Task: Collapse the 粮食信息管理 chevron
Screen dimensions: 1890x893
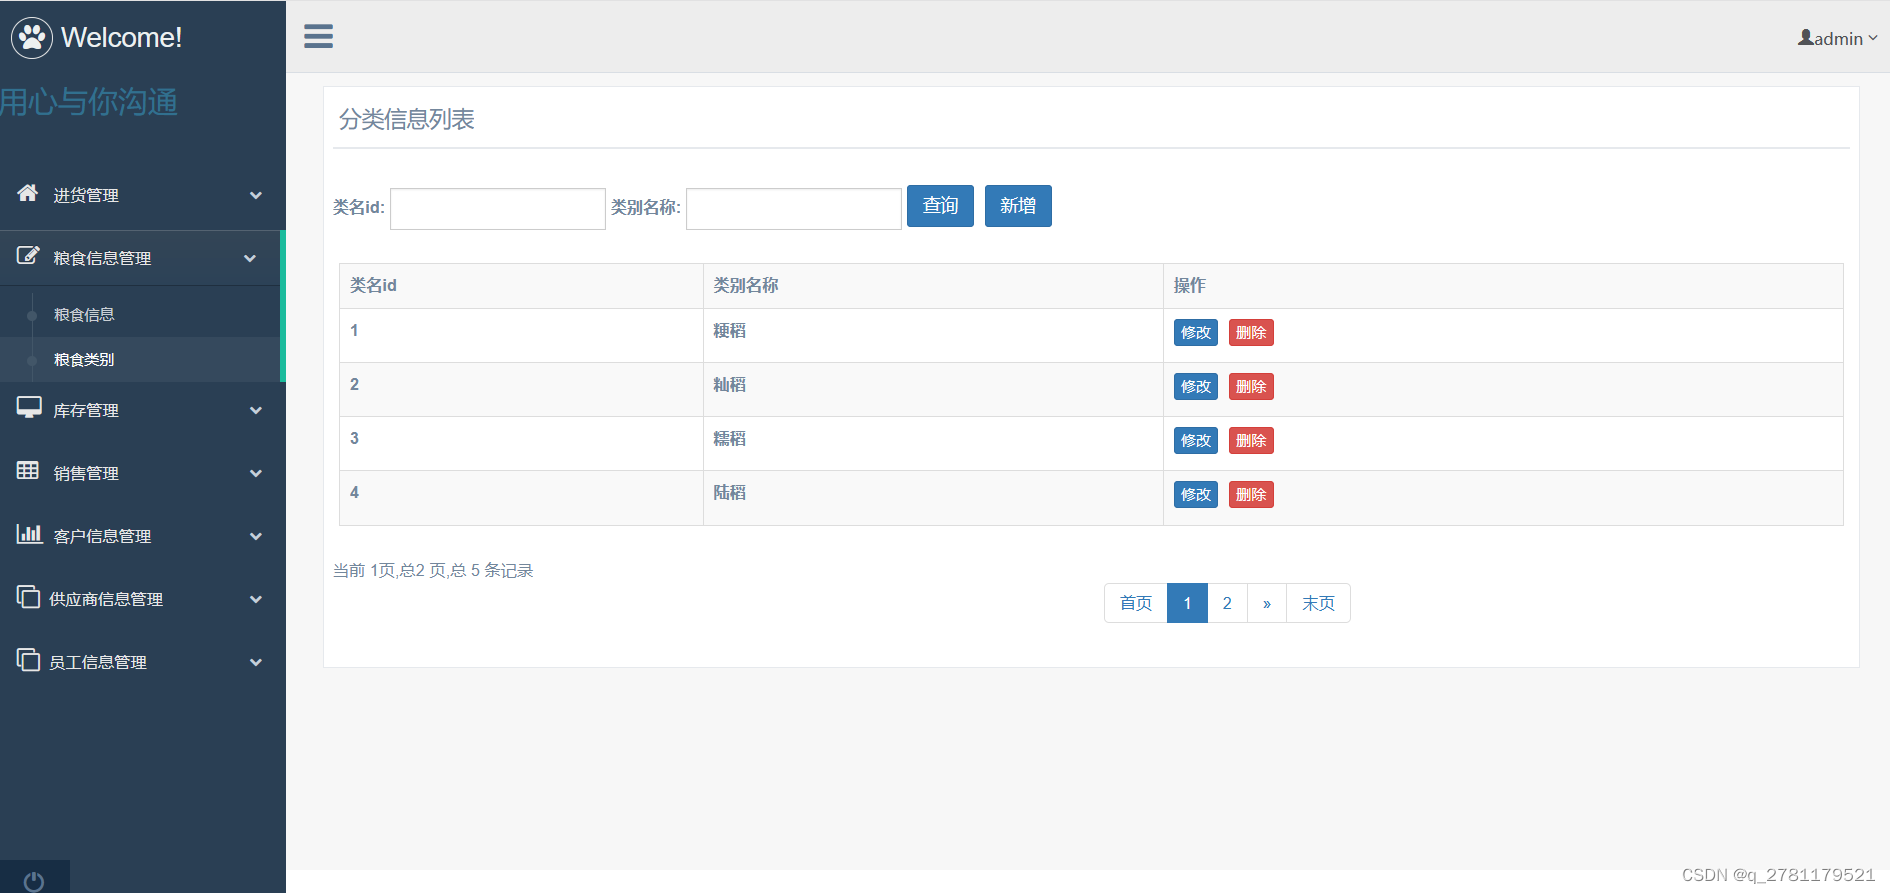Action: [250, 259]
